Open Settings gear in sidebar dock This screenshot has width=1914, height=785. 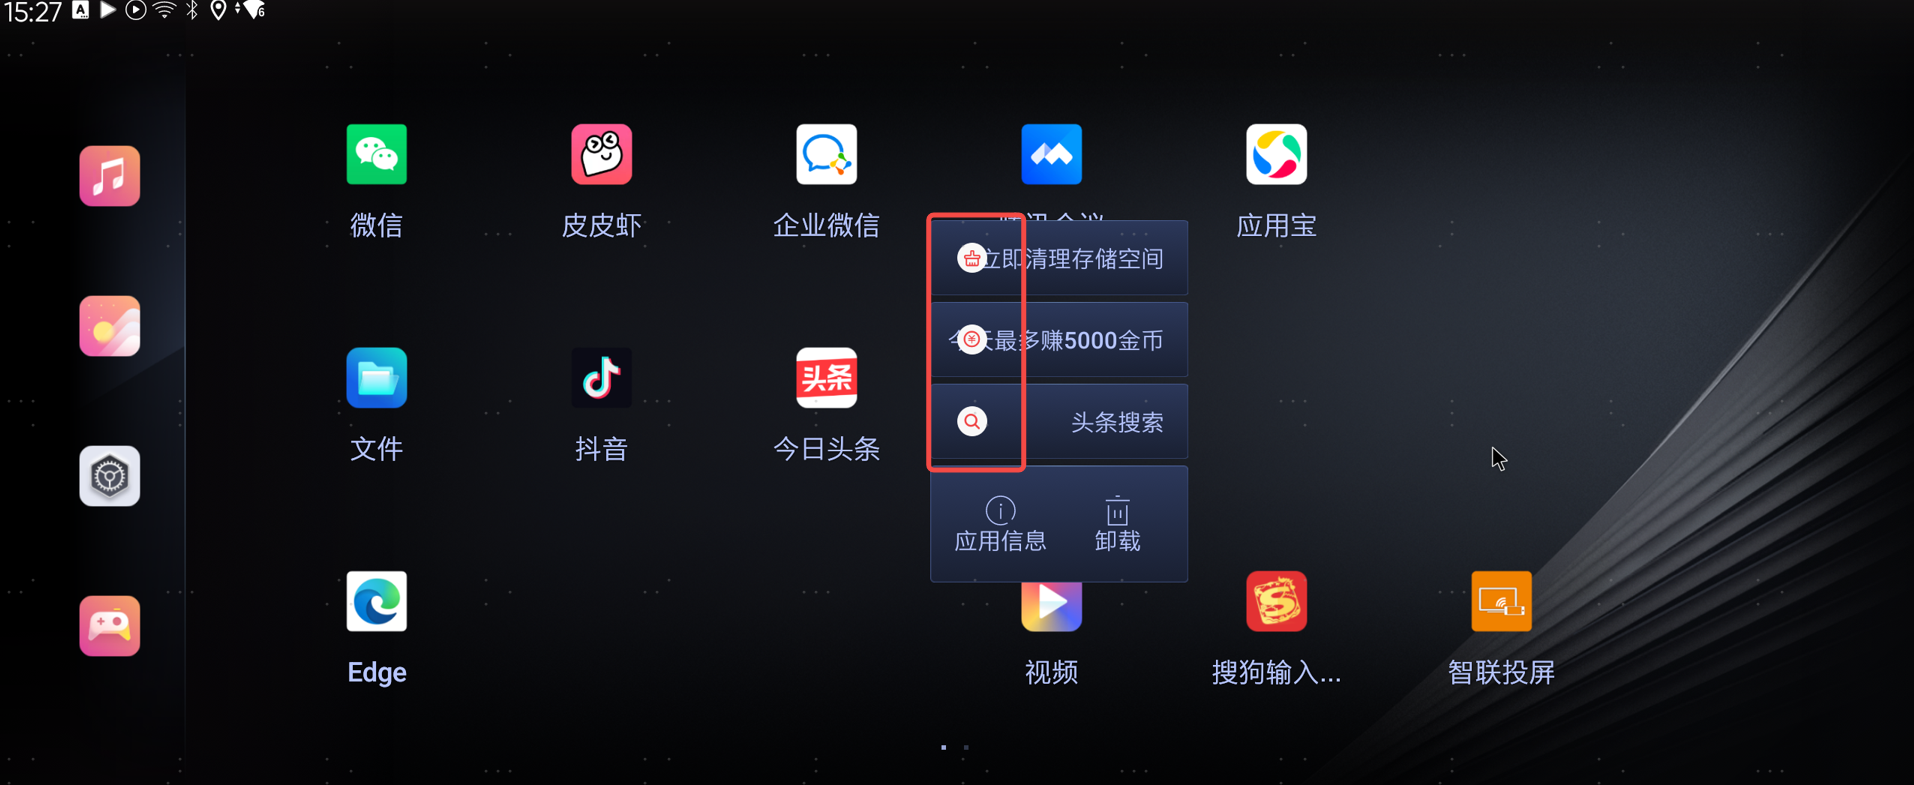109,476
